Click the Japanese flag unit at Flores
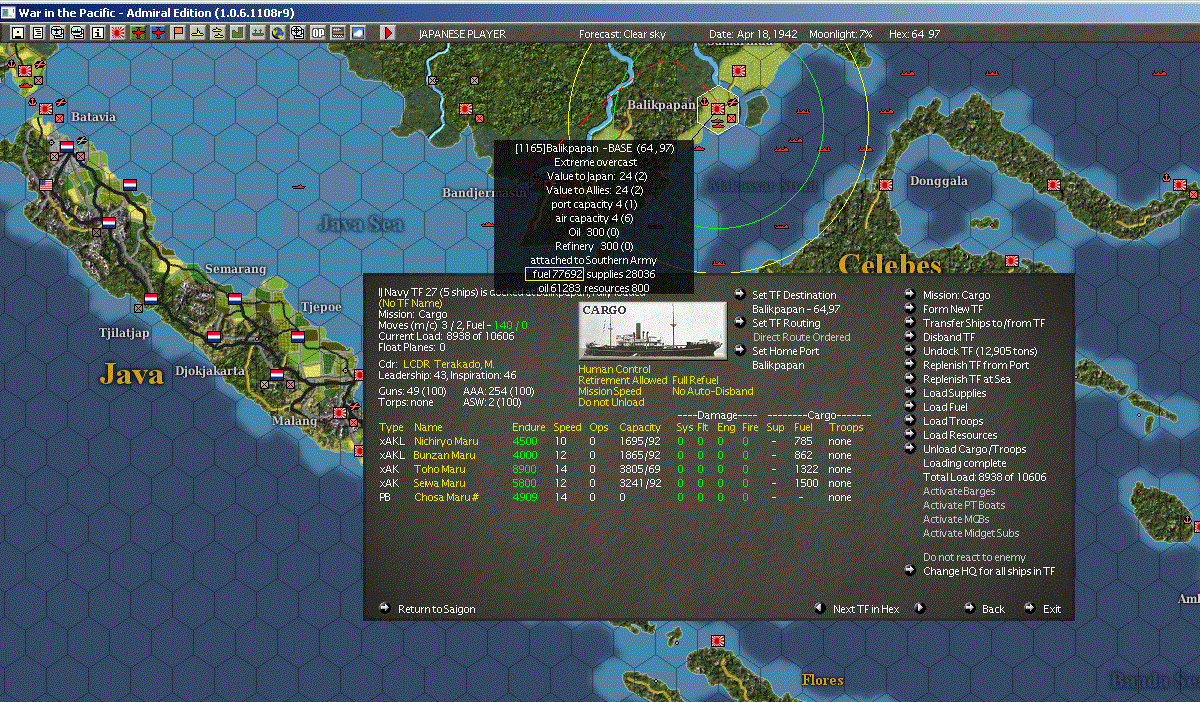The image size is (1200, 702). [x=717, y=641]
